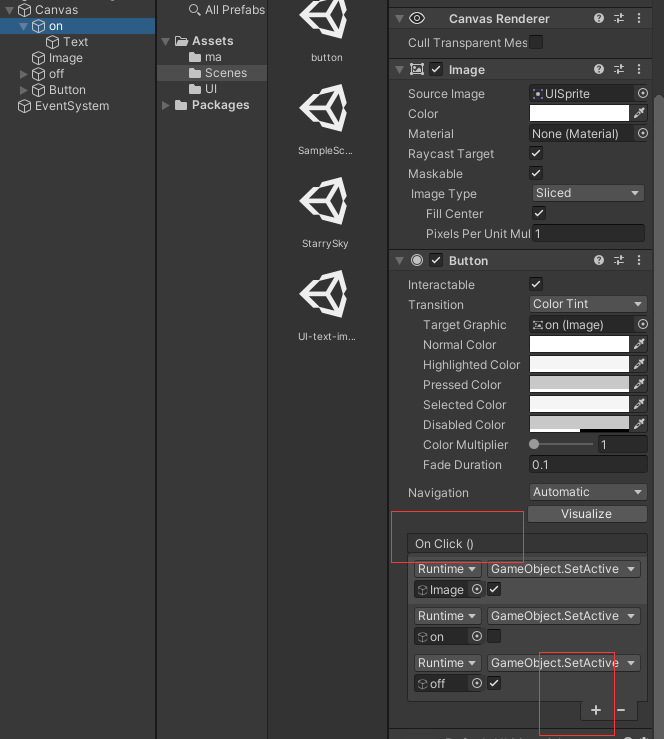This screenshot has height=739, width=664.
Task: Open Canvas Renderer three-dot context menu
Action: click(x=639, y=18)
